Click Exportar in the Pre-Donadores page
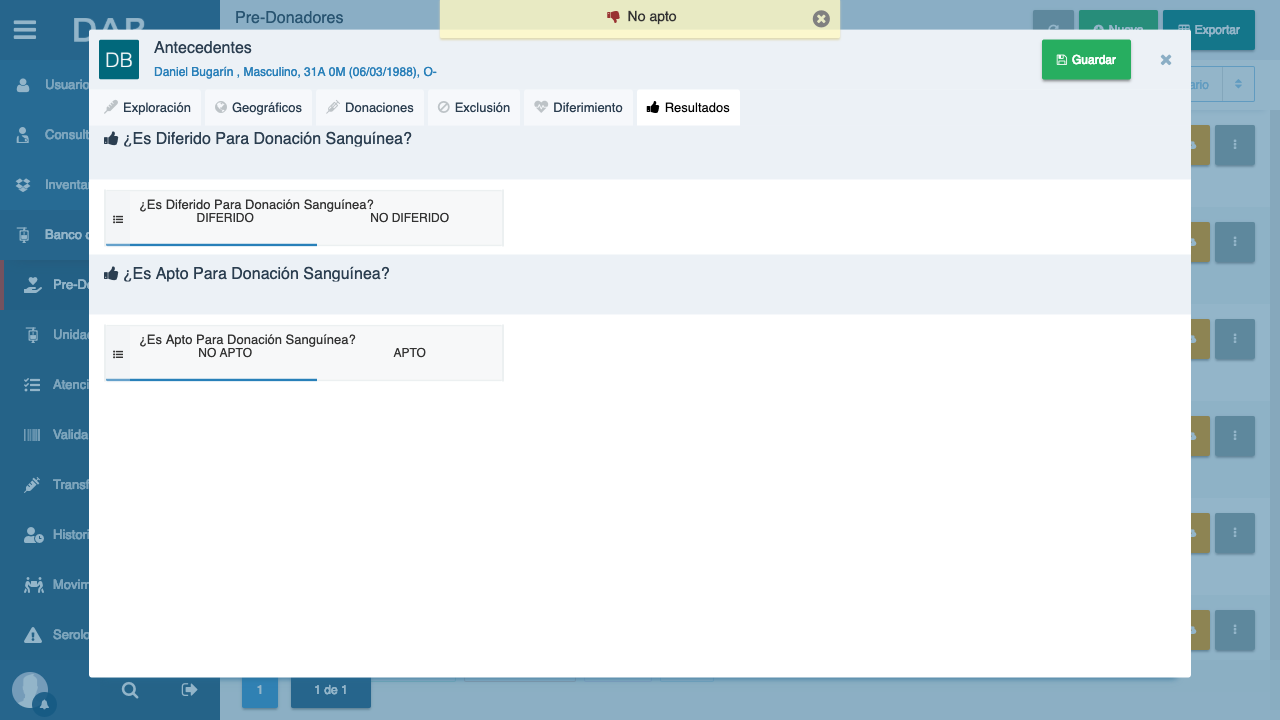The height and width of the screenshot is (720, 1280). pyautogui.click(x=1208, y=30)
